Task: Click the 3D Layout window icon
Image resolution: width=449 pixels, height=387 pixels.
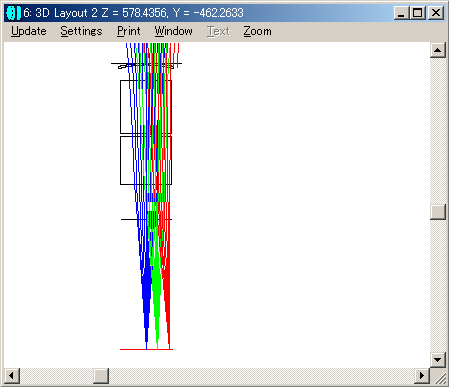Action: [13, 13]
